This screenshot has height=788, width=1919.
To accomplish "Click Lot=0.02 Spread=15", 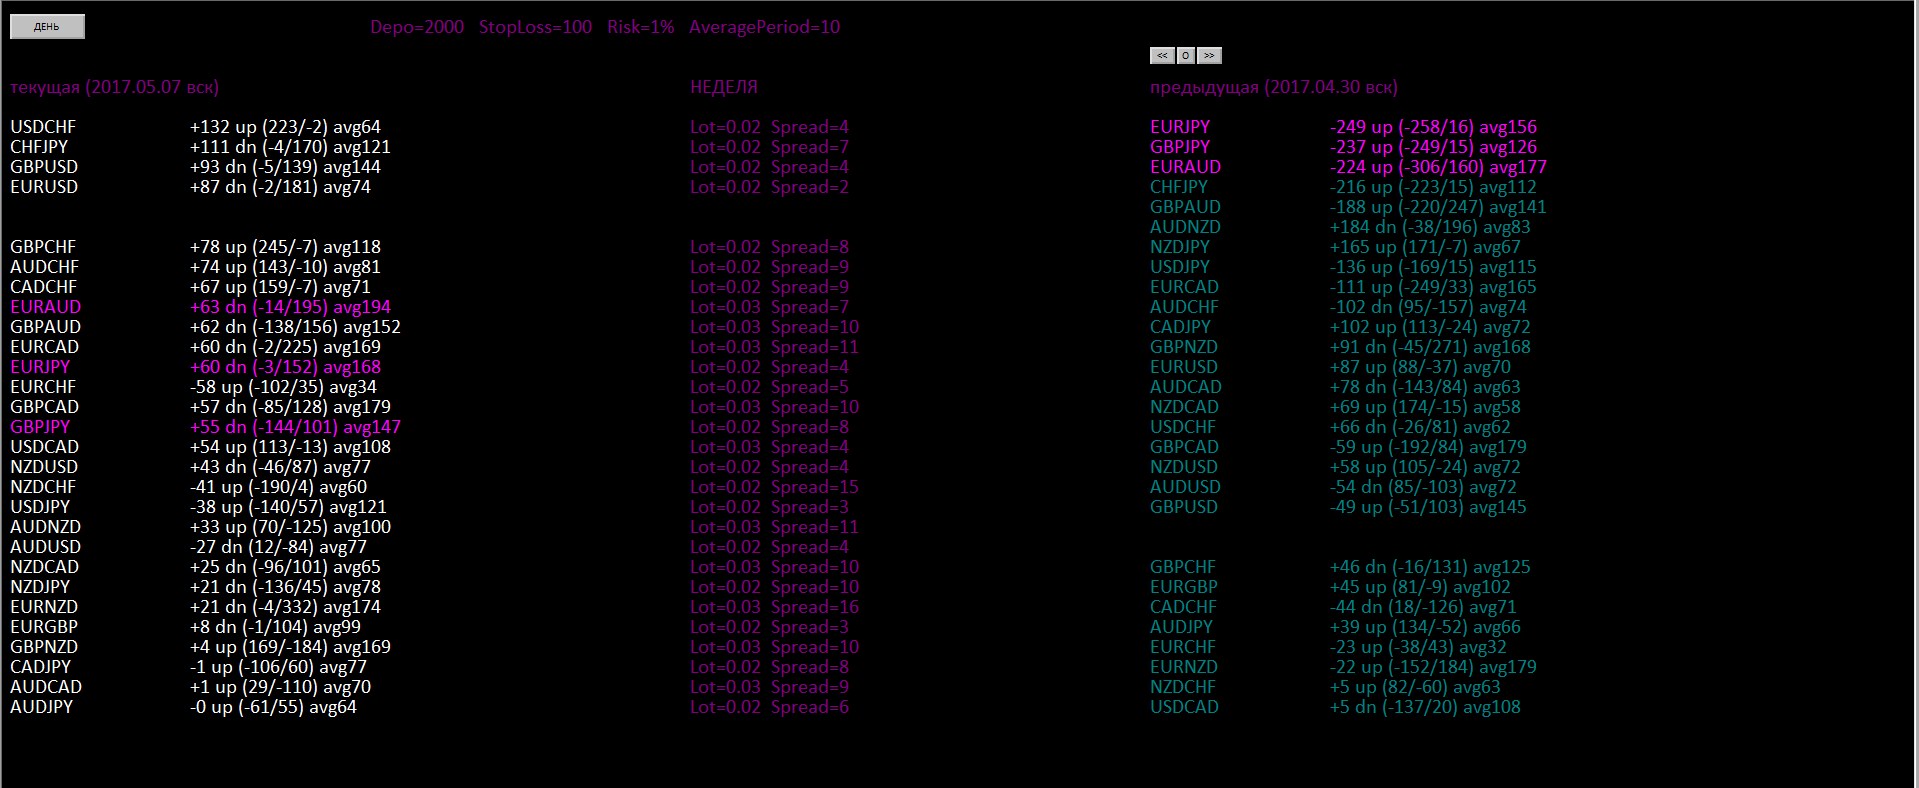I will tap(774, 487).
